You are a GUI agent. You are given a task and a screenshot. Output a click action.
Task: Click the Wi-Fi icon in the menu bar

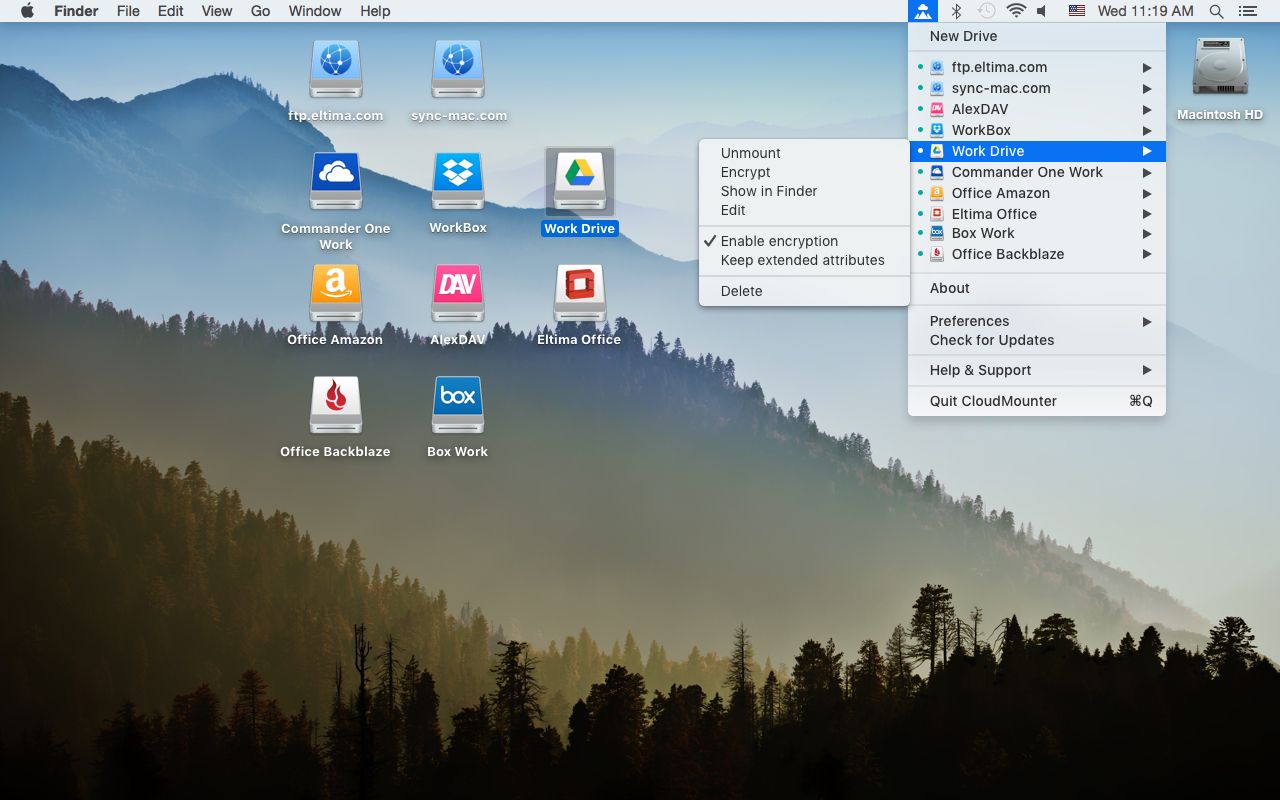[1016, 11]
